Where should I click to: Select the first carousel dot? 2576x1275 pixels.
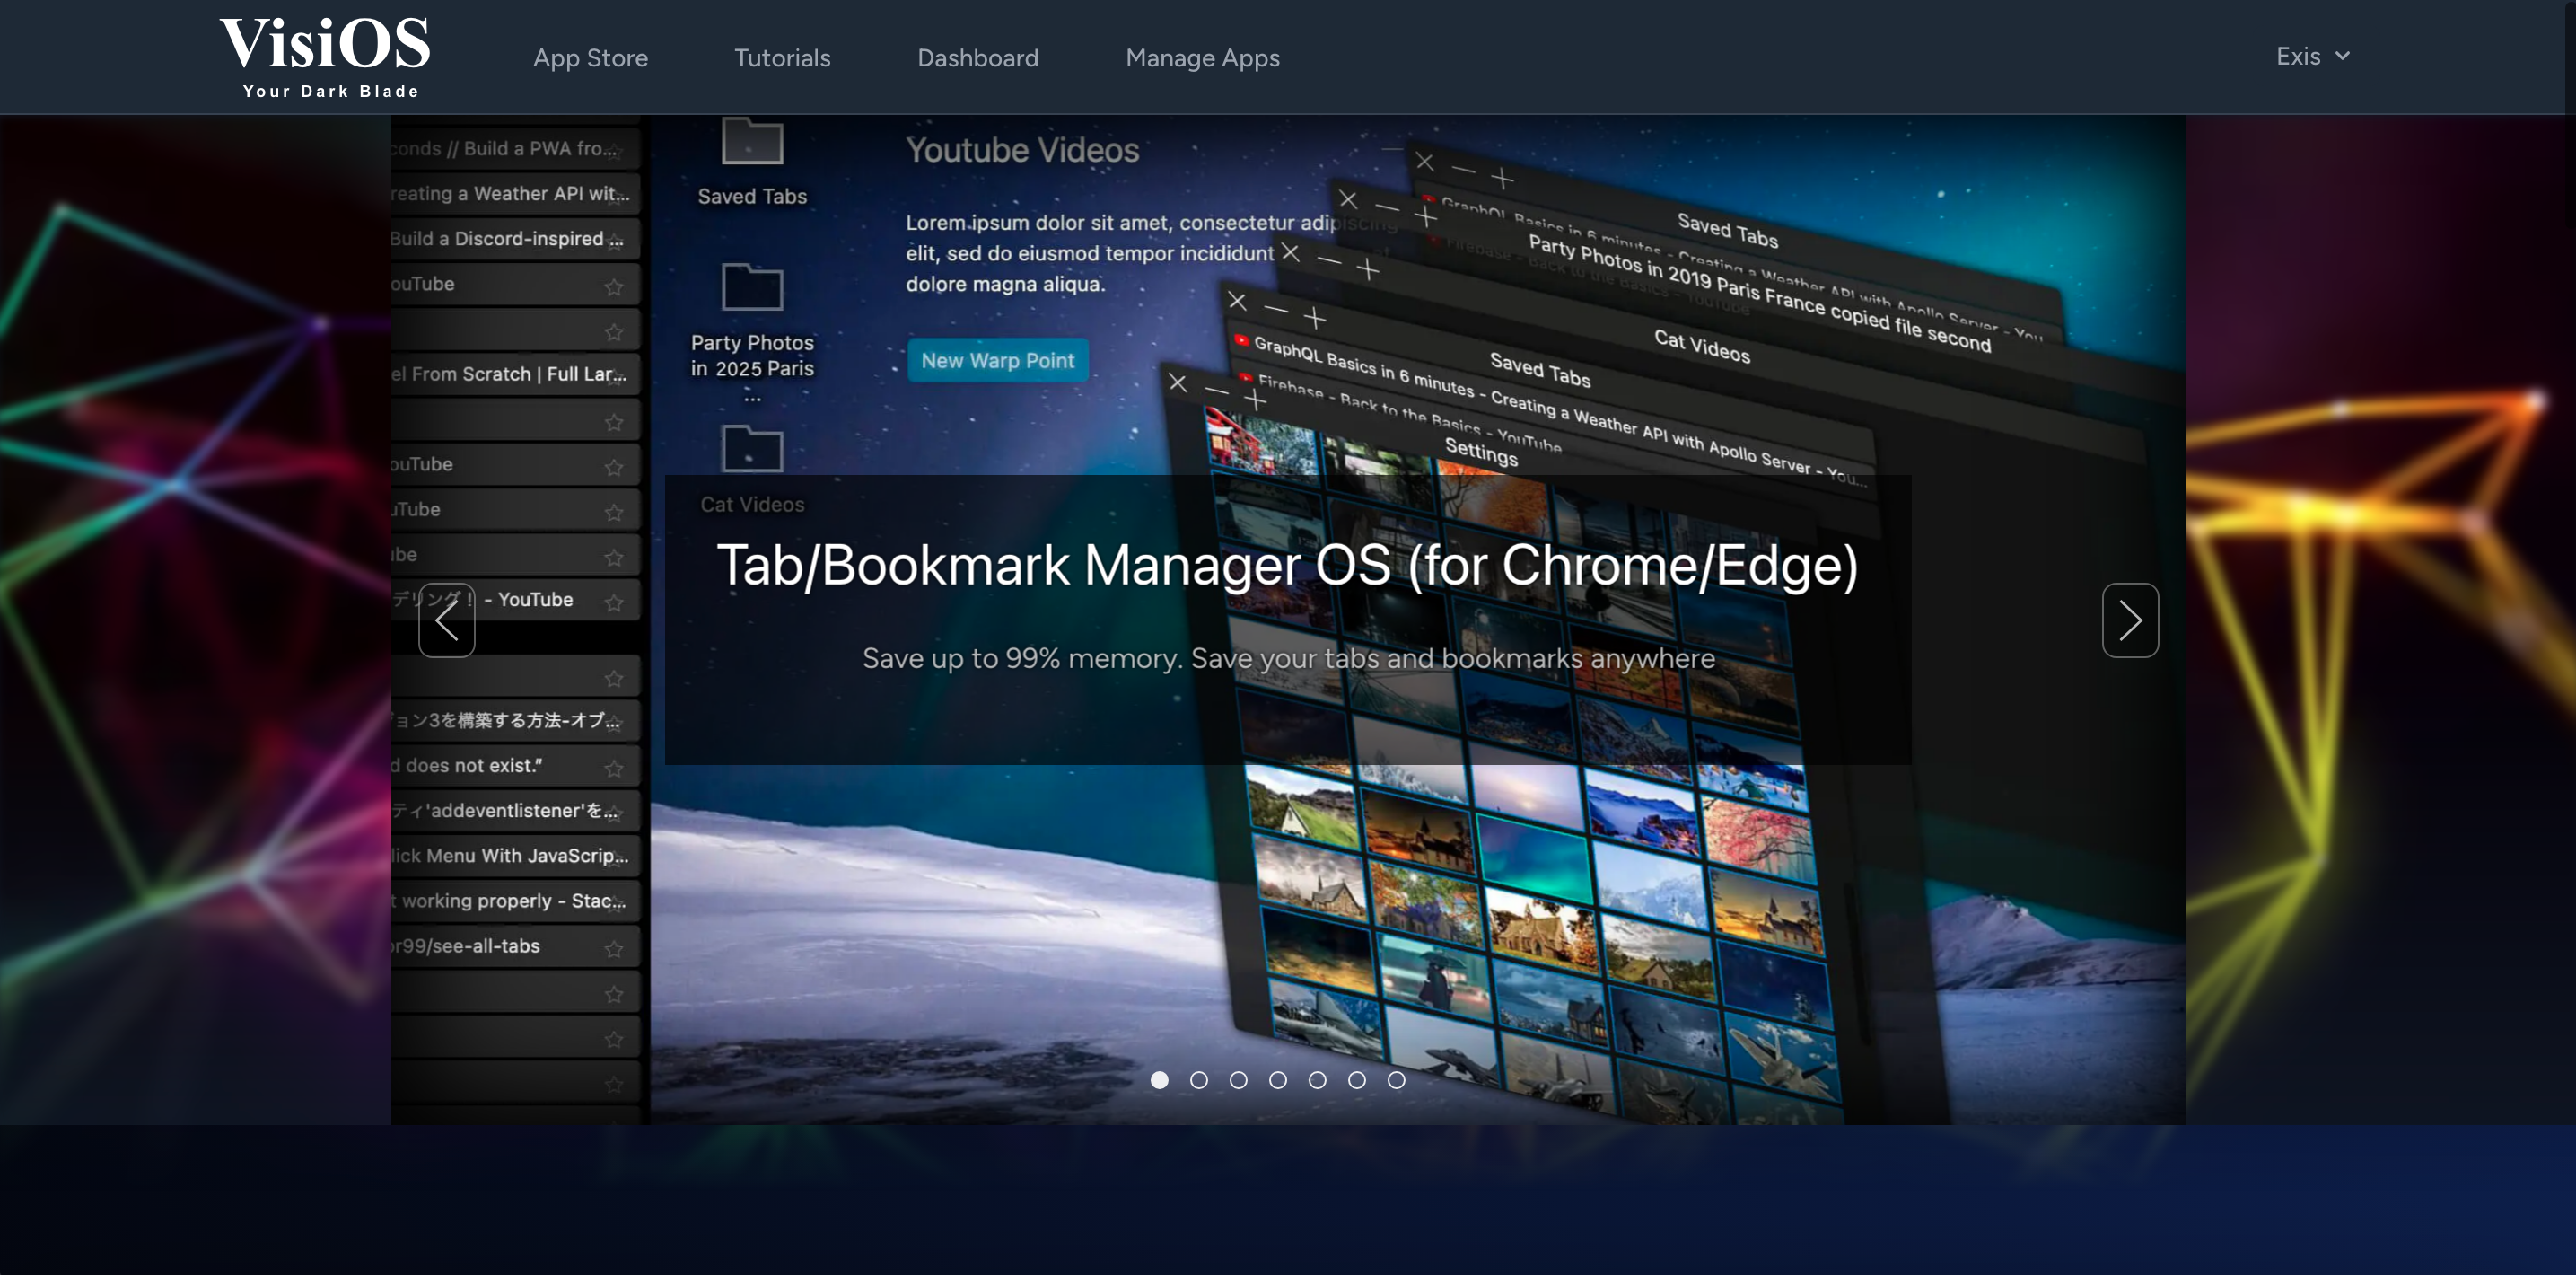pos(1159,1079)
